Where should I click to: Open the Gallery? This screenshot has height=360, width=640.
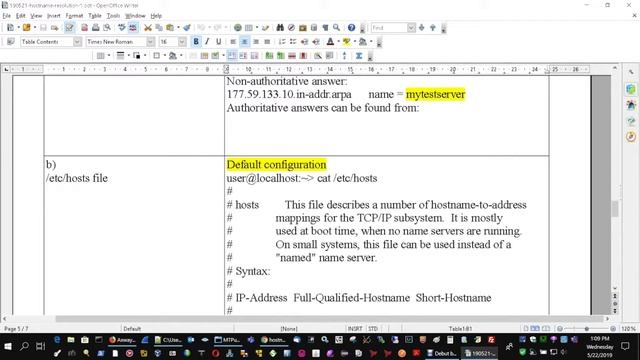[x=303, y=28]
